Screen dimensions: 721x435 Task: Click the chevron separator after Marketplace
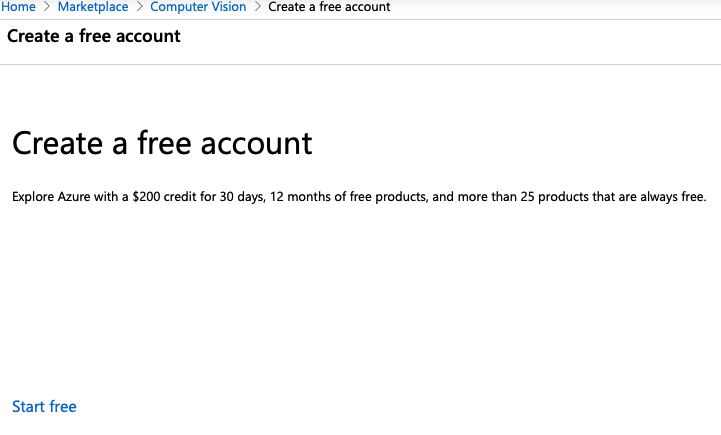pyautogui.click(x=139, y=7)
